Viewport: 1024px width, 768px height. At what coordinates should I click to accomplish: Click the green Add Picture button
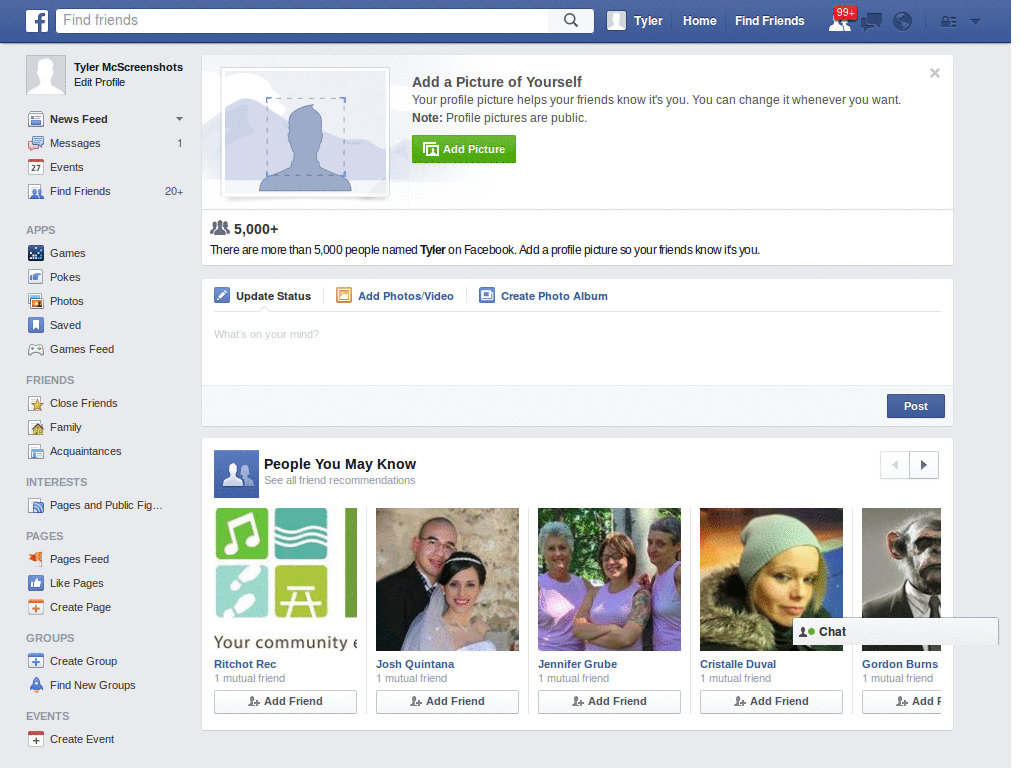tap(464, 149)
